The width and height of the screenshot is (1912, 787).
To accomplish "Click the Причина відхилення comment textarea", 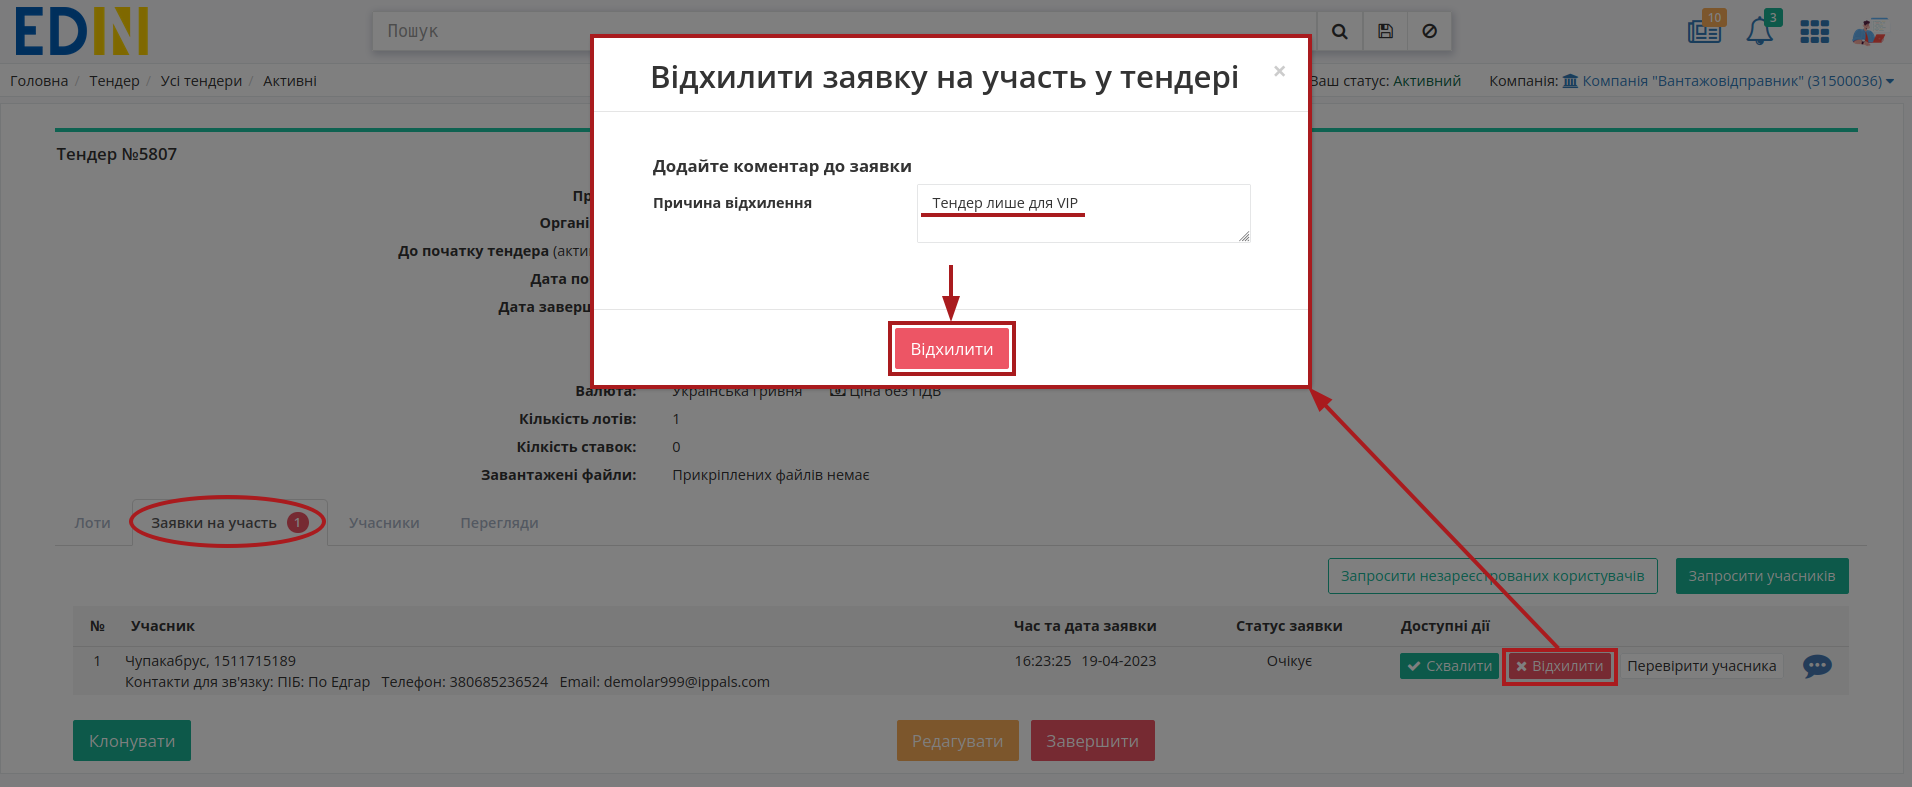I will click(x=1084, y=213).
